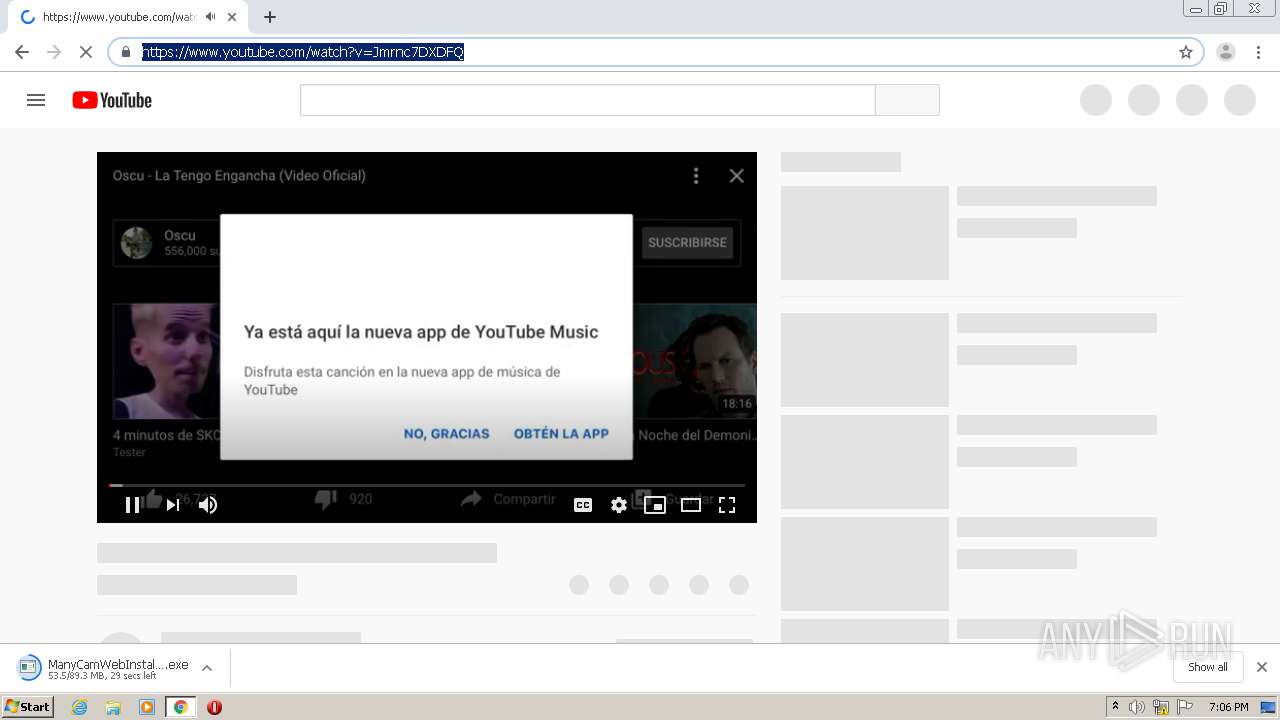Choose OBTÉN LA APP in dialog
Viewport: 1280px width, 720px height.
(x=561, y=434)
